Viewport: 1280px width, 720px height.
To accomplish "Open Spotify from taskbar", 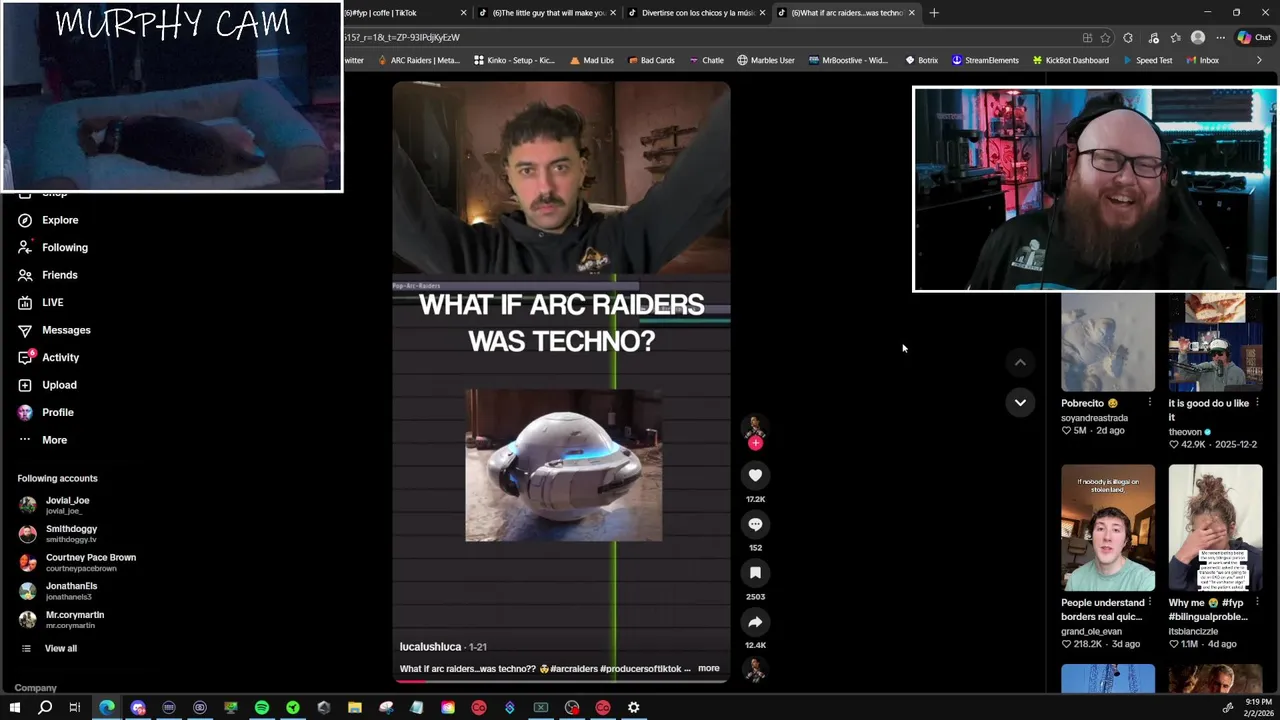I will (x=261, y=707).
